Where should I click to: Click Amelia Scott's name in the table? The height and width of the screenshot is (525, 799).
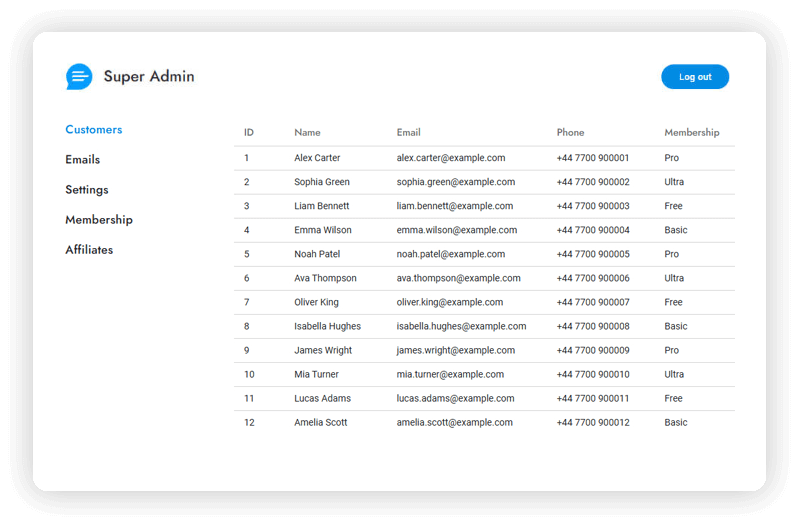tap(320, 422)
